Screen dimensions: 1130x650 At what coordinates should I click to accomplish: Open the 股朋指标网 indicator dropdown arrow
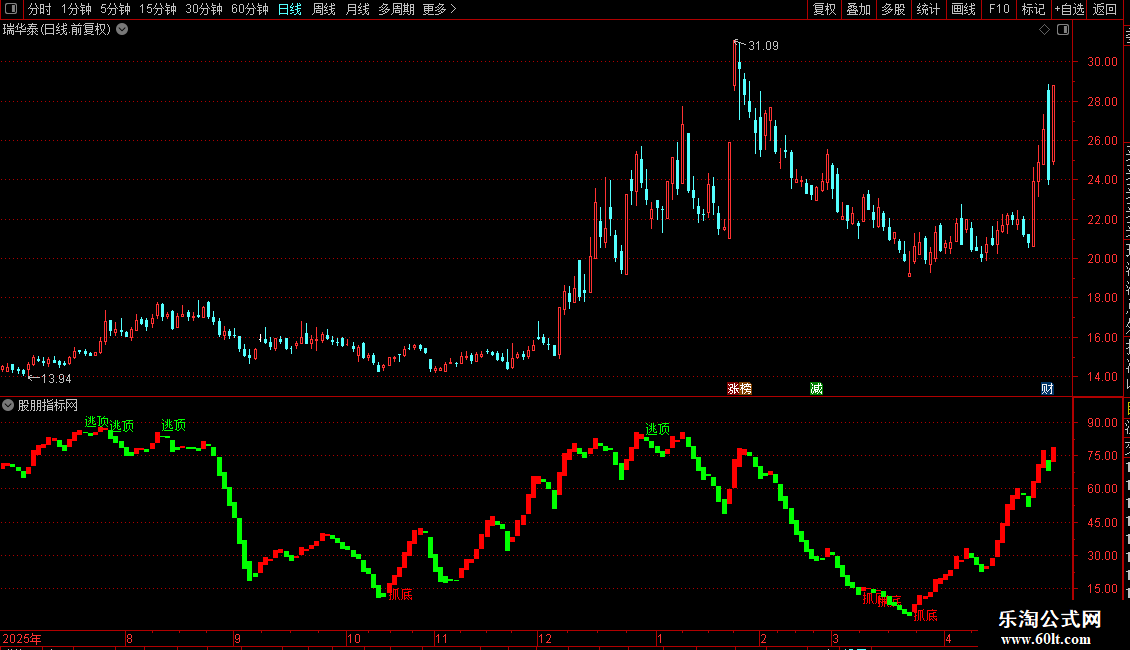[x=8, y=405]
